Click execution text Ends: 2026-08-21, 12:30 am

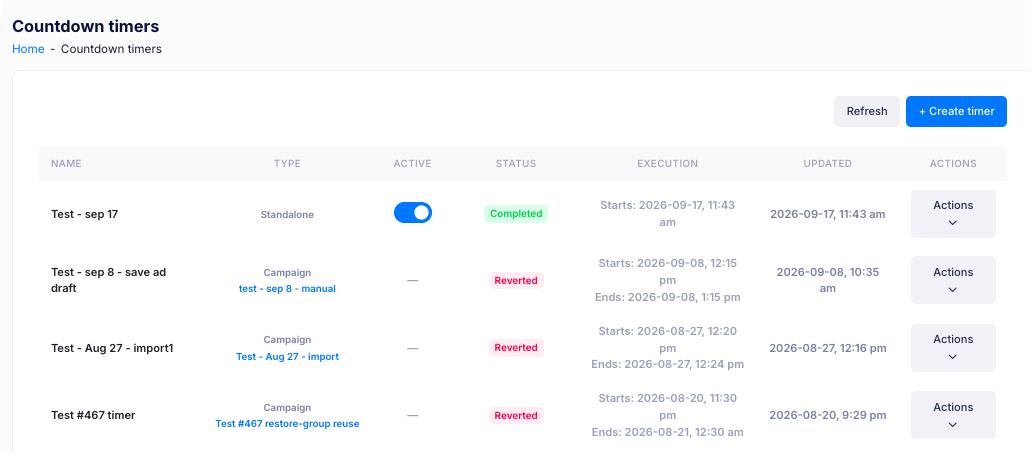tap(667, 432)
